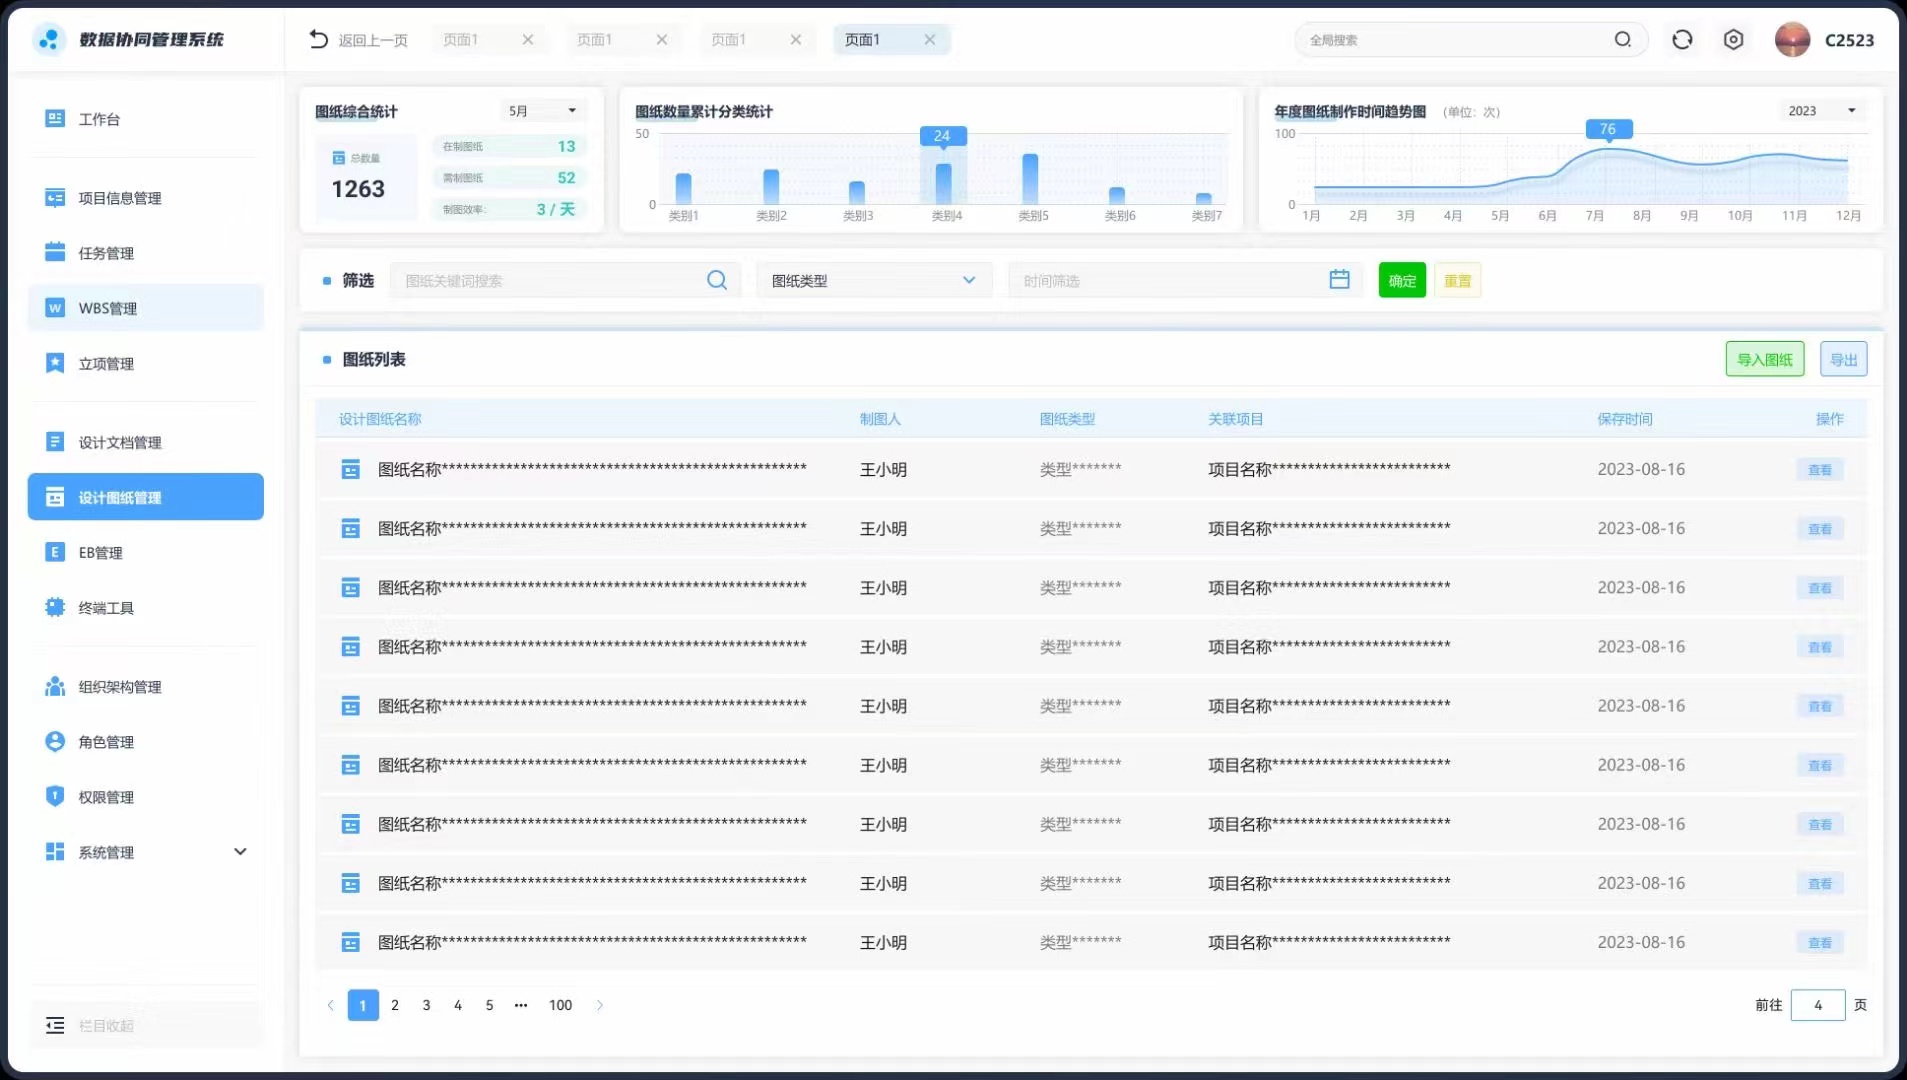Click the 角色管理 person icon

(55, 741)
